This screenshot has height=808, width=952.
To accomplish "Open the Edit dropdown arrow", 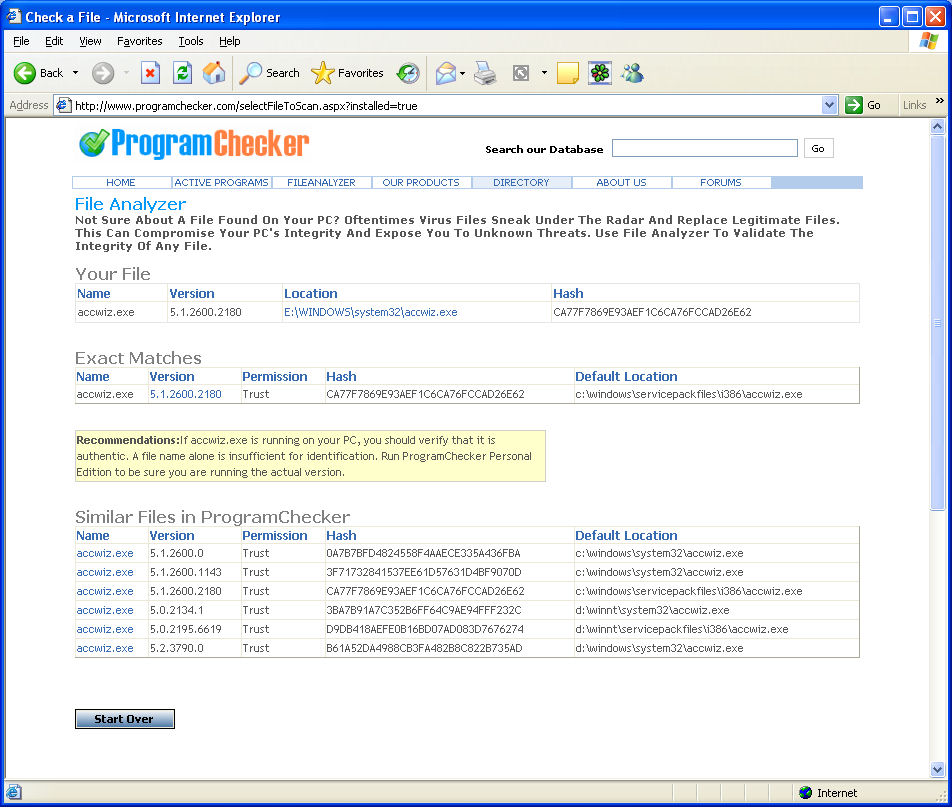I will 544,73.
